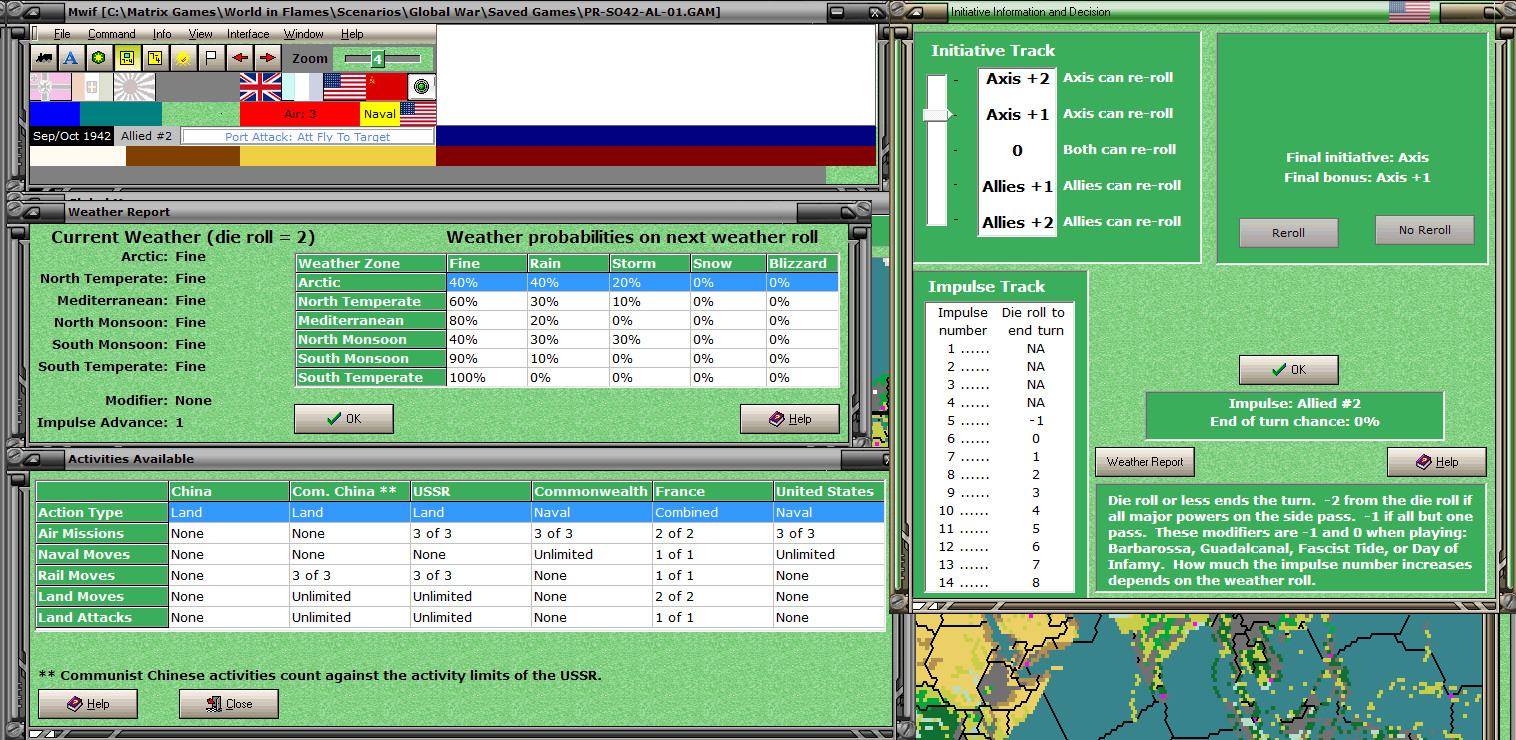Click the 'Allied #2' label in status bar
The image size is (1516, 740).
(146, 136)
